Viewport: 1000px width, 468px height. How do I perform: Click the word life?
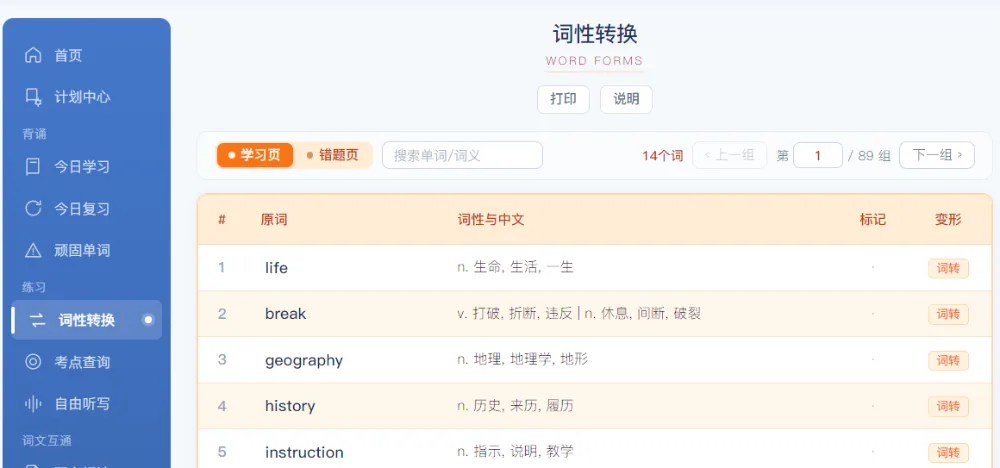click(x=276, y=268)
